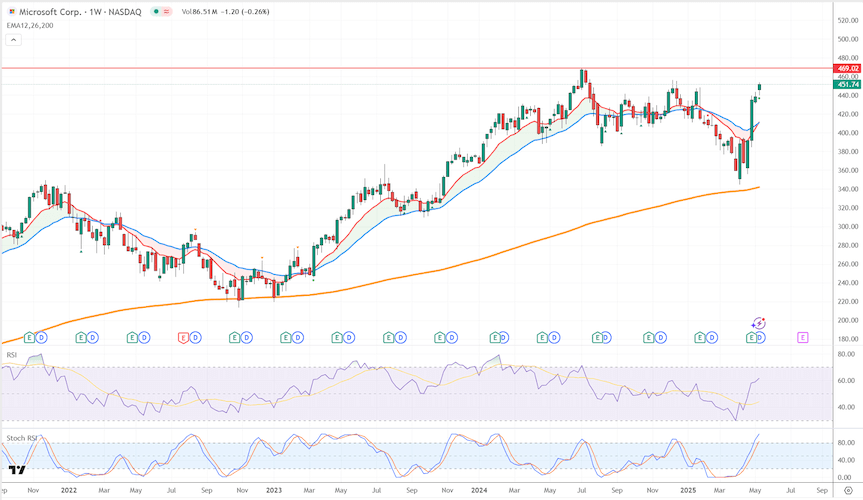The width and height of the screenshot is (863, 500).
Task: Open the pink upcoming earnings E marker
Action: (802, 338)
